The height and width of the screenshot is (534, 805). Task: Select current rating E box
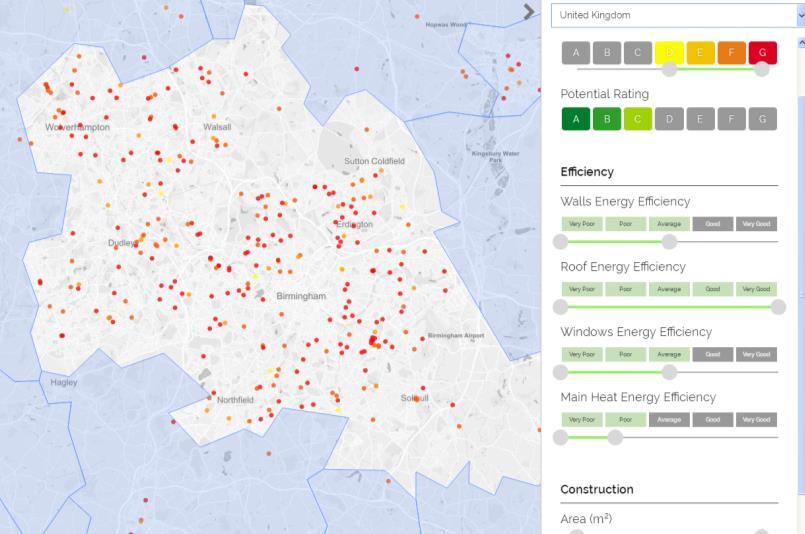(700, 53)
